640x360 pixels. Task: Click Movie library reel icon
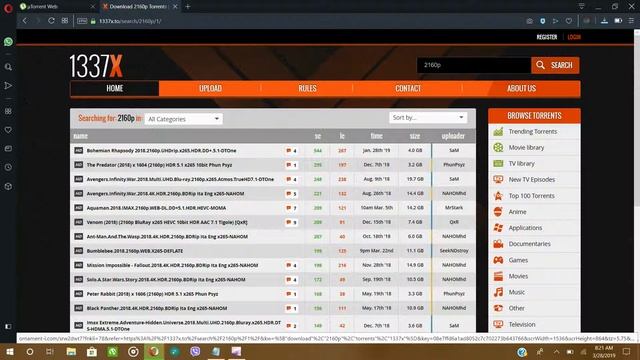tap(498, 147)
